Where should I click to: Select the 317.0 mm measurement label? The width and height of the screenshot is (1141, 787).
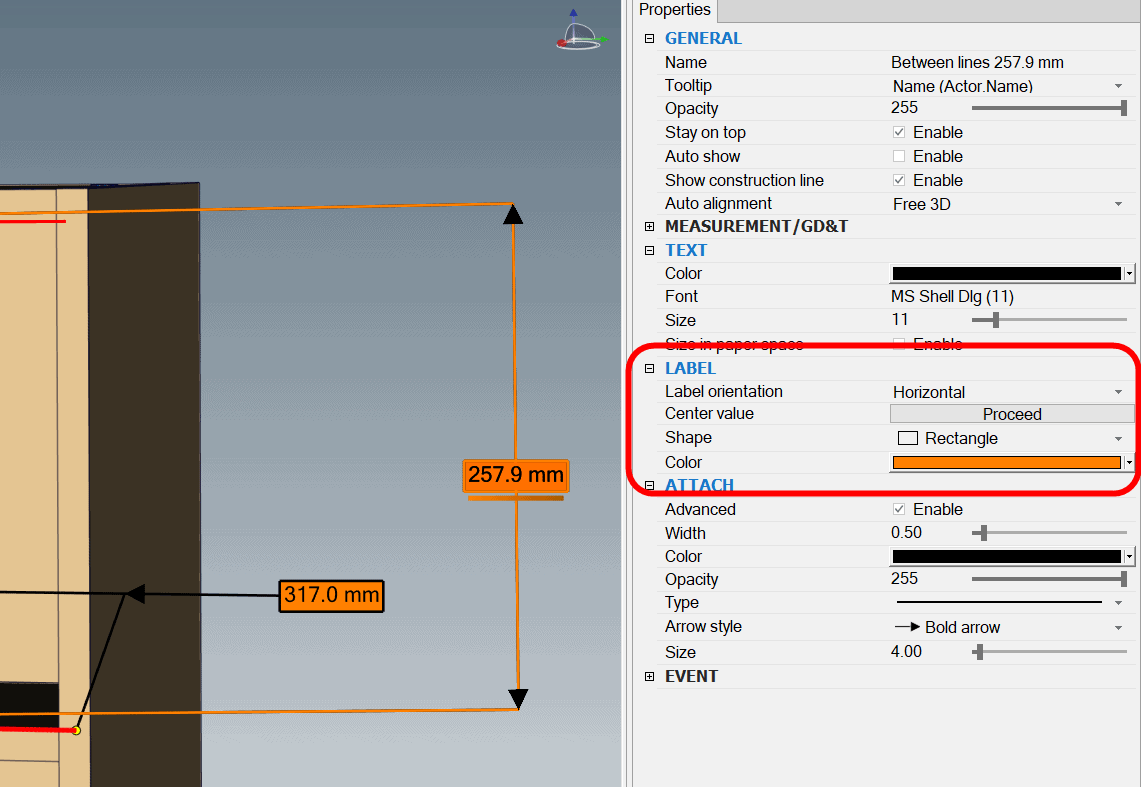click(x=331, y=596)
